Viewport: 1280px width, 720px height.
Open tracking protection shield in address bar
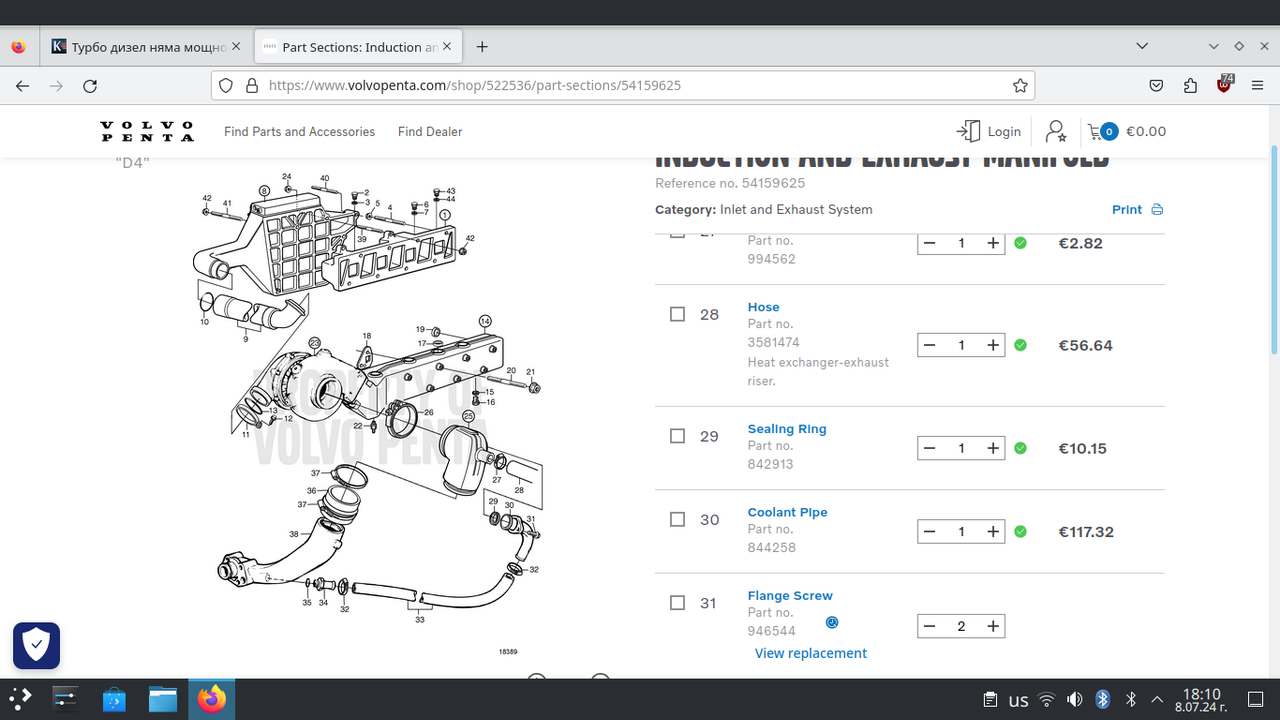point(226,86)
